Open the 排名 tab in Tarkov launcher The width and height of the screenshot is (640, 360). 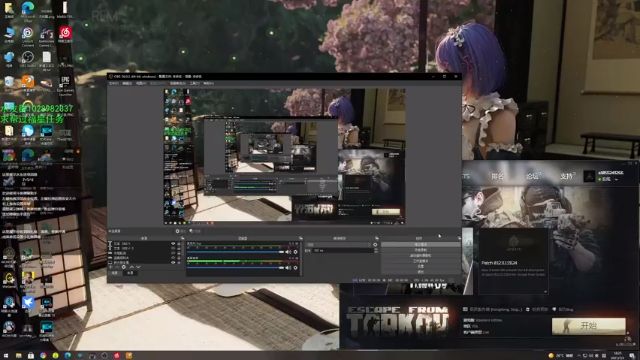497,176
